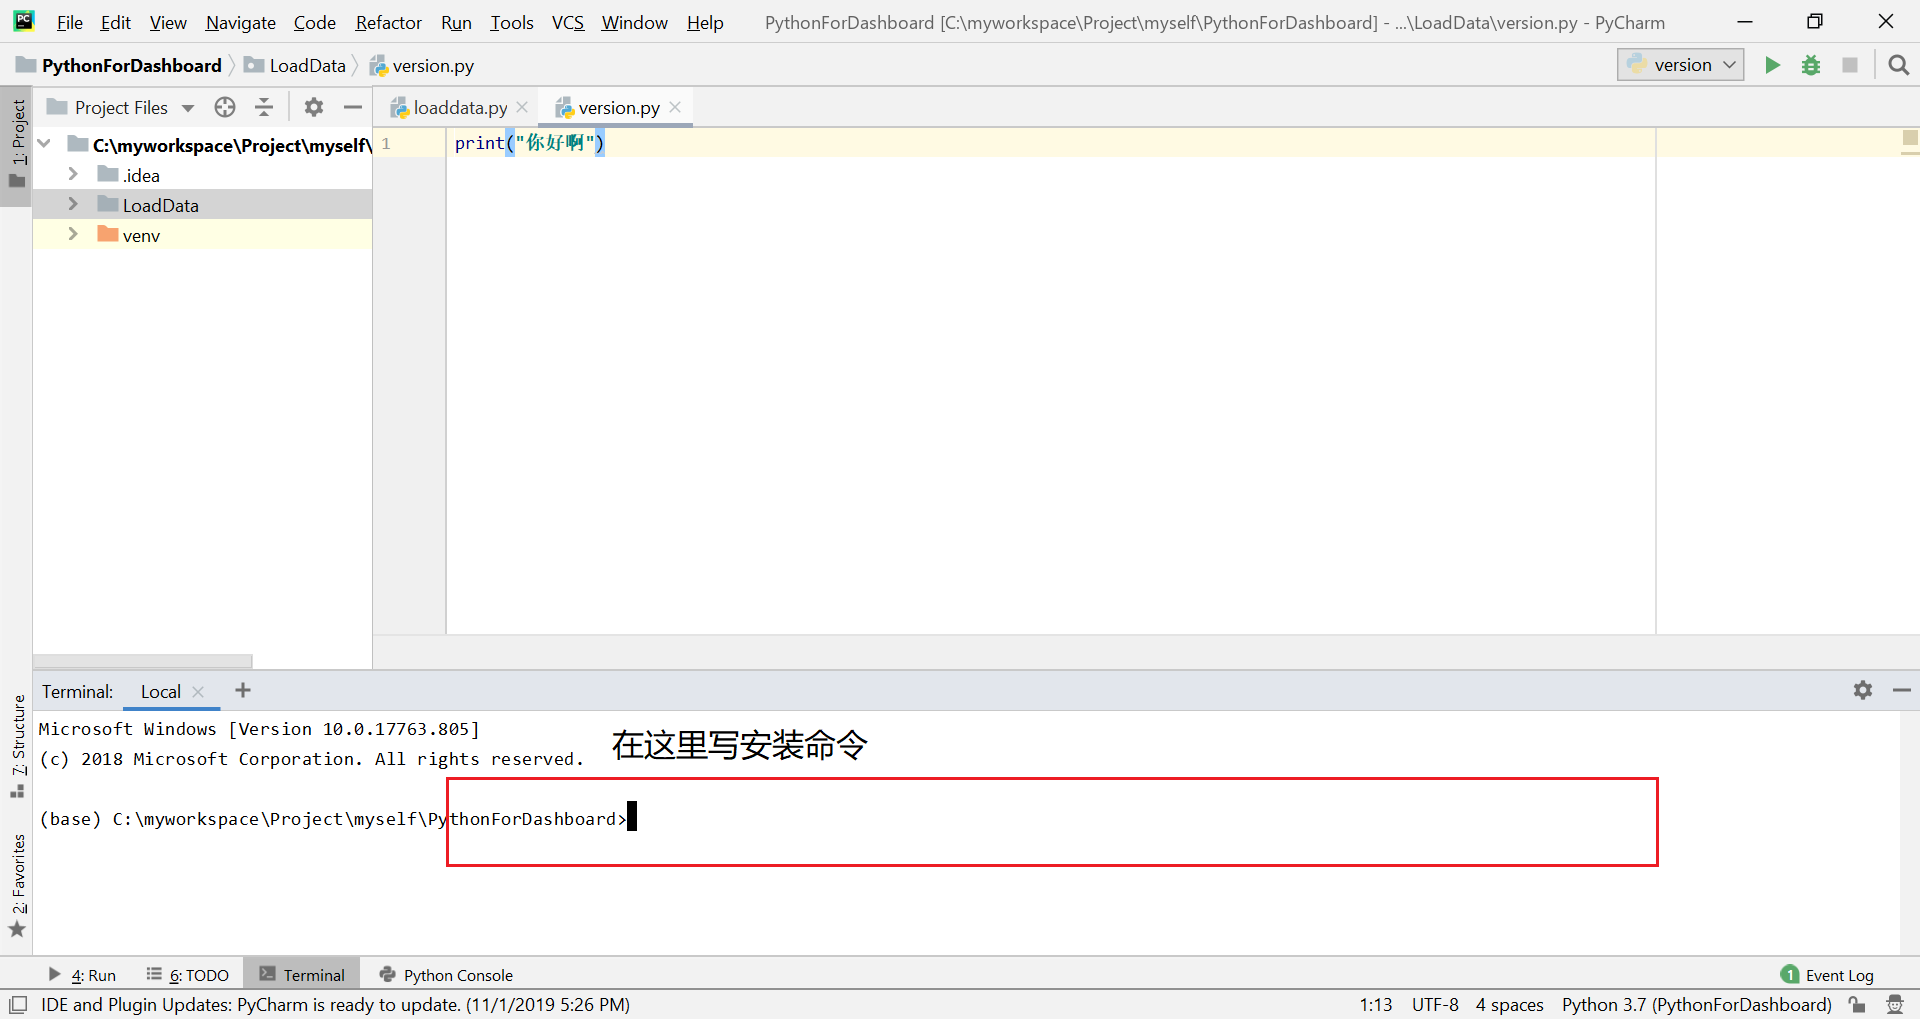
Task: Open the Code menu
Action: coord(314,22)
